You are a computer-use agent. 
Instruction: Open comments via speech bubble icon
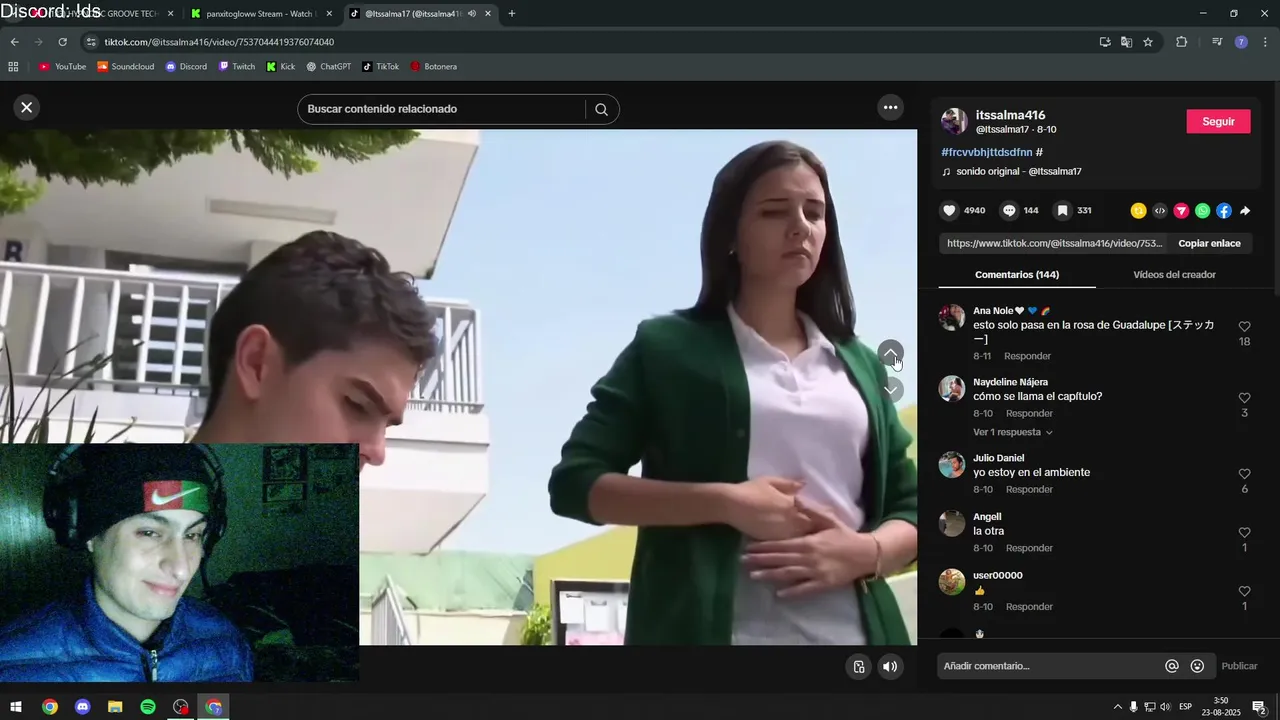coord(1009,211)
